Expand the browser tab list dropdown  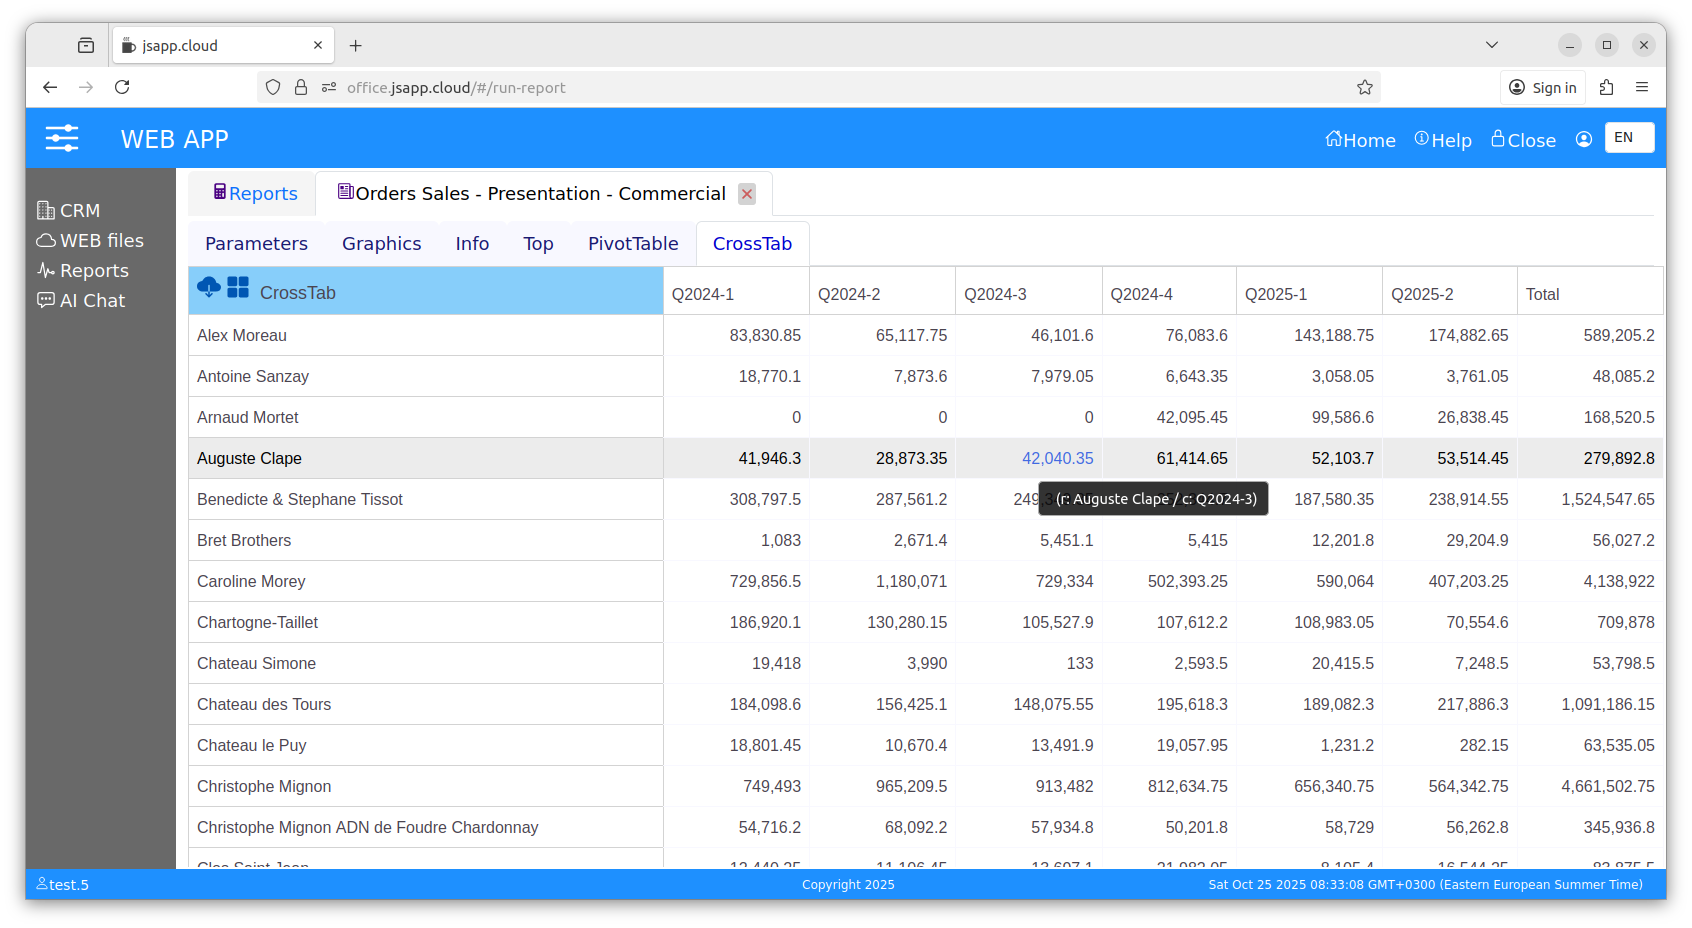(1492, 45)
